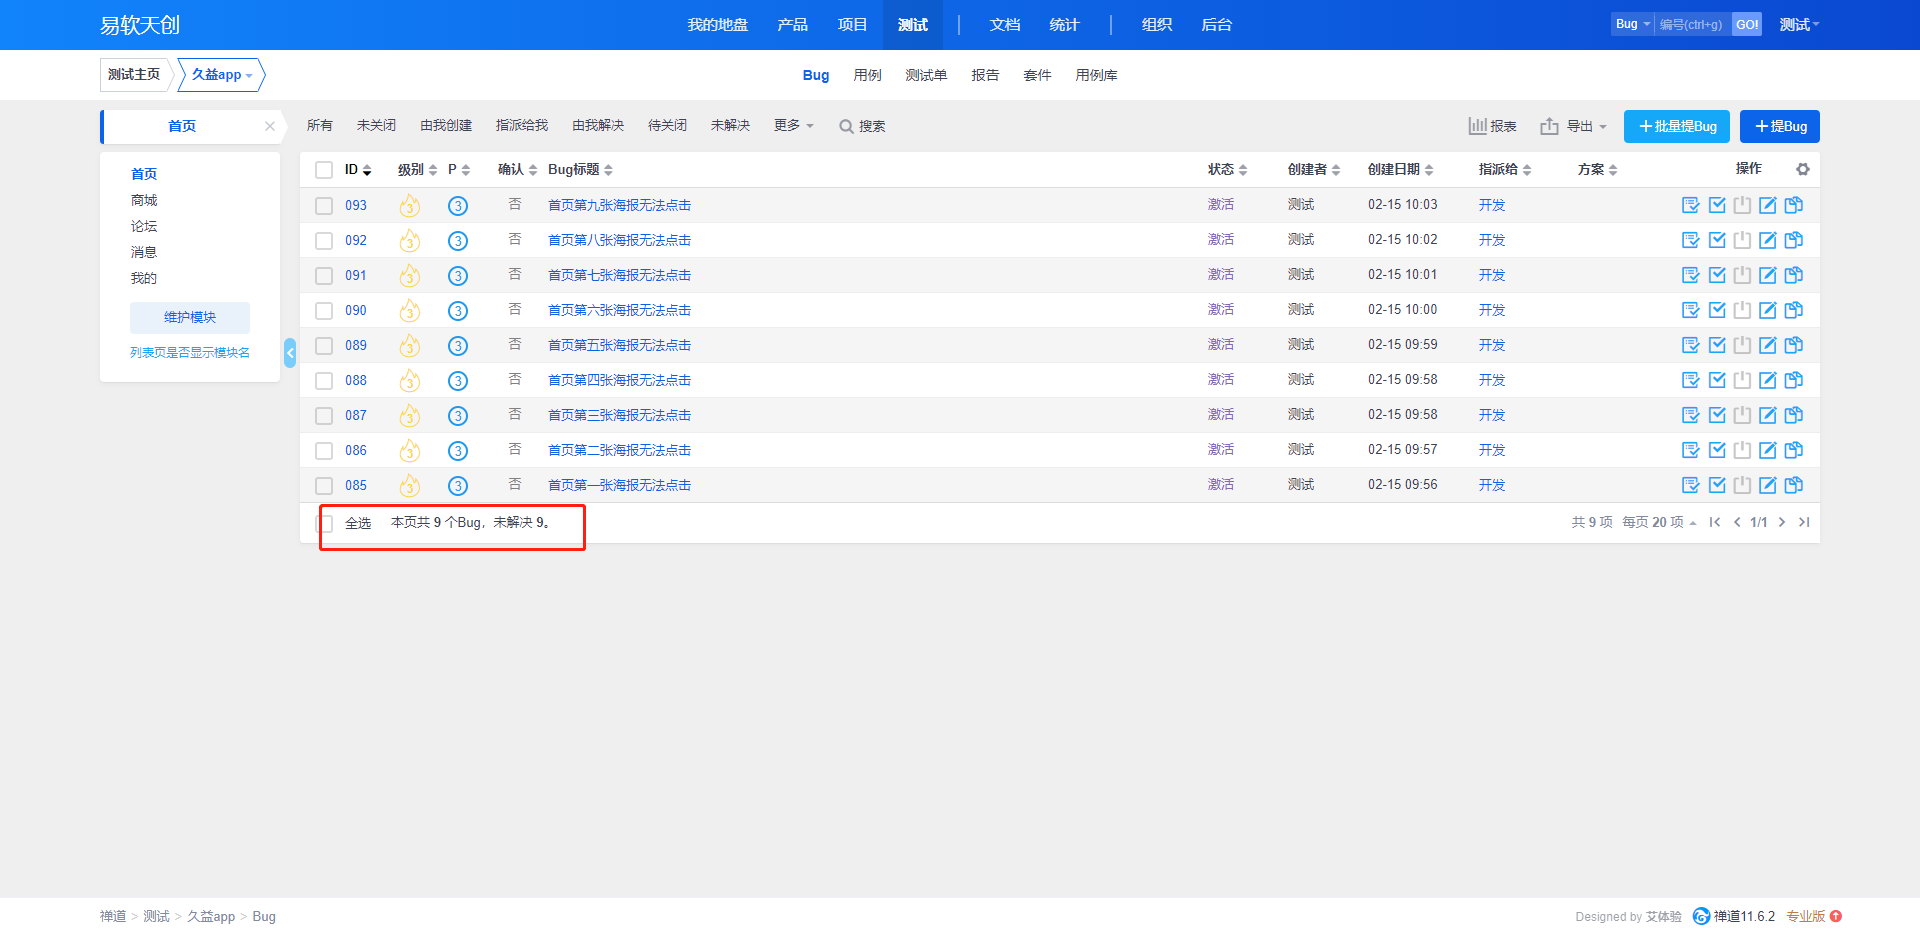This screenshot has height=937, width=1920.
Task: Collapse the module sidebar arrow handle
Action: (x=290, y=353)
